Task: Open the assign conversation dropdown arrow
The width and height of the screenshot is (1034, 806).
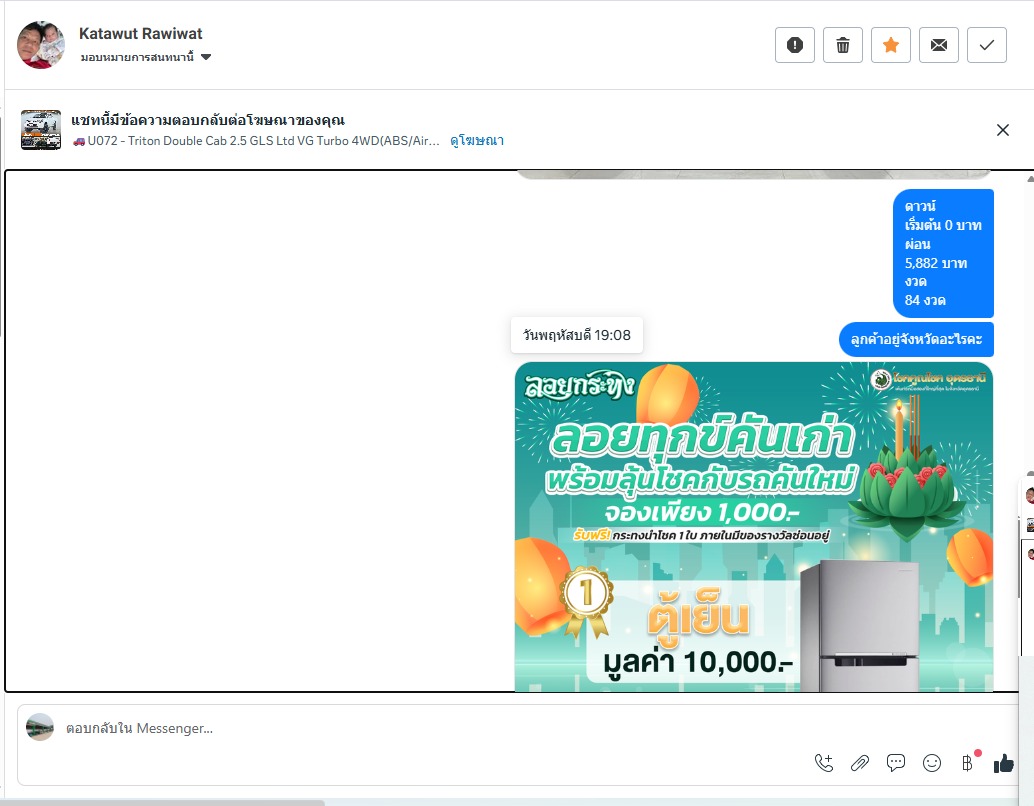Action: [206, 57]
